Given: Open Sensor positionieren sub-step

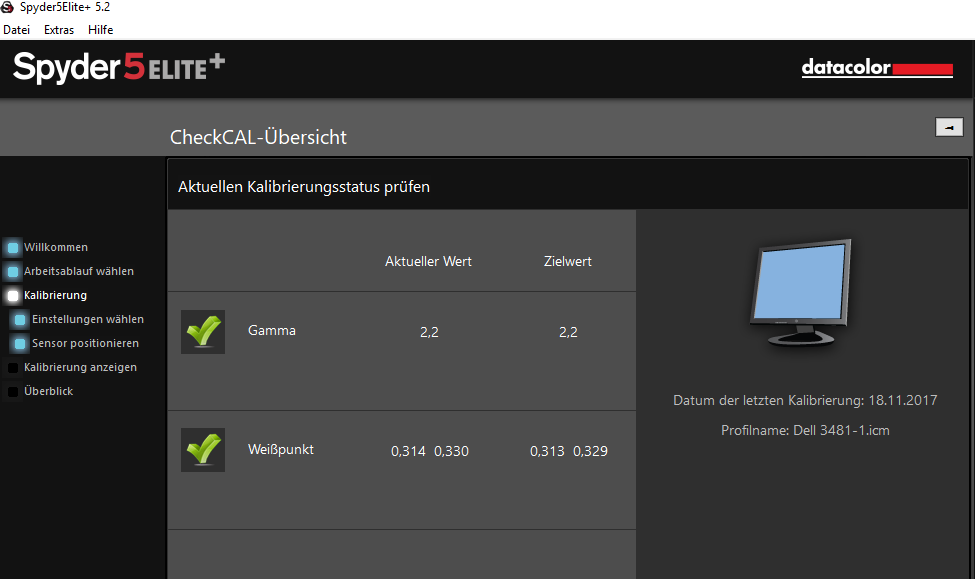Looking at the screenshot, I should click(x=85, y=343).
